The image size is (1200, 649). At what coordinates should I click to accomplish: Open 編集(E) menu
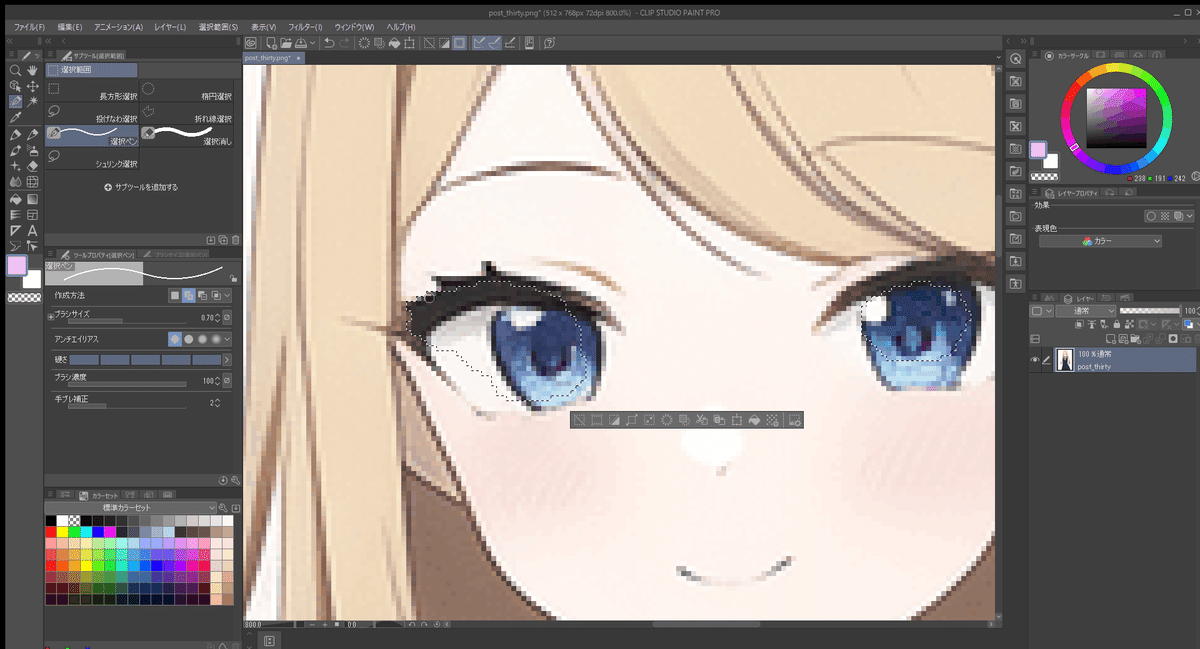[70, 26]
